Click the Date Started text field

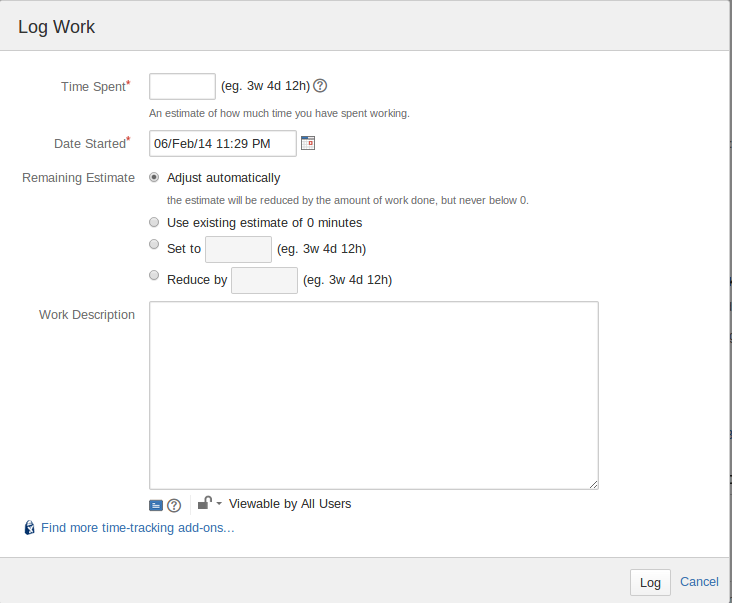point(222,144)
